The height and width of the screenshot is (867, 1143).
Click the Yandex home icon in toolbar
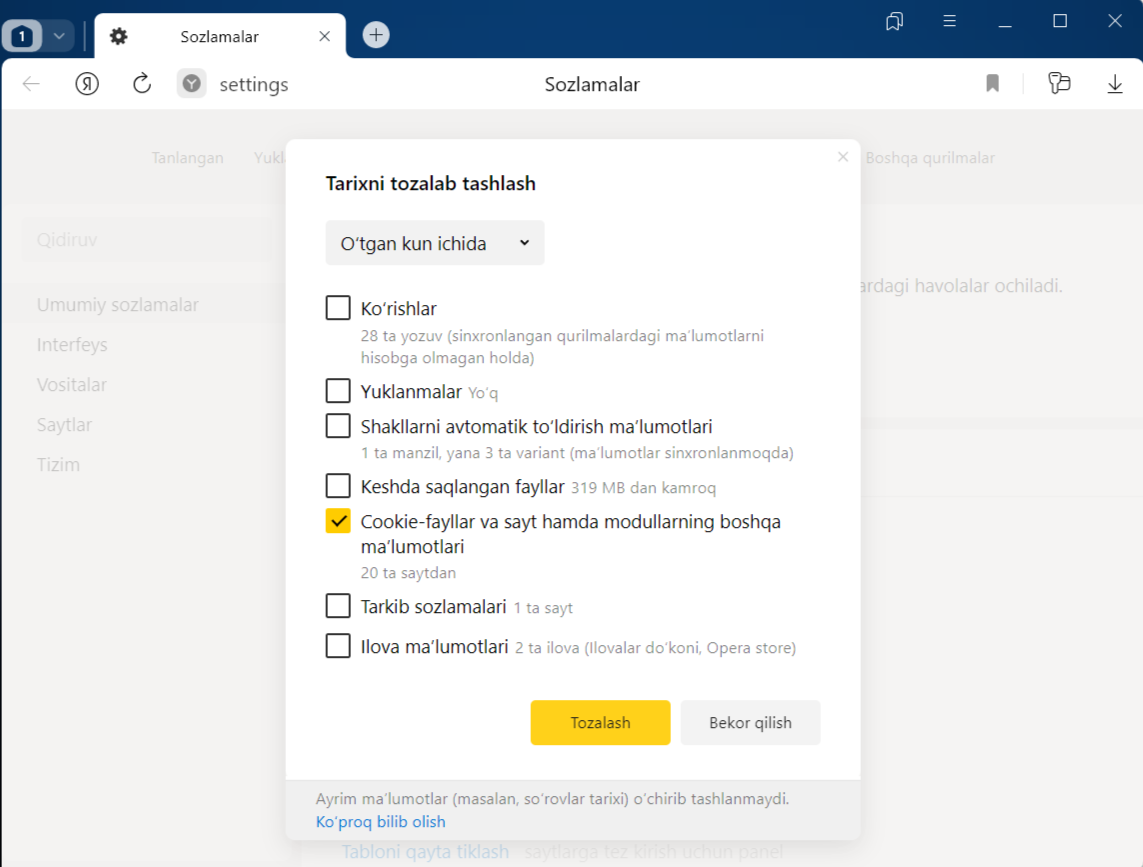pos(87,84)
